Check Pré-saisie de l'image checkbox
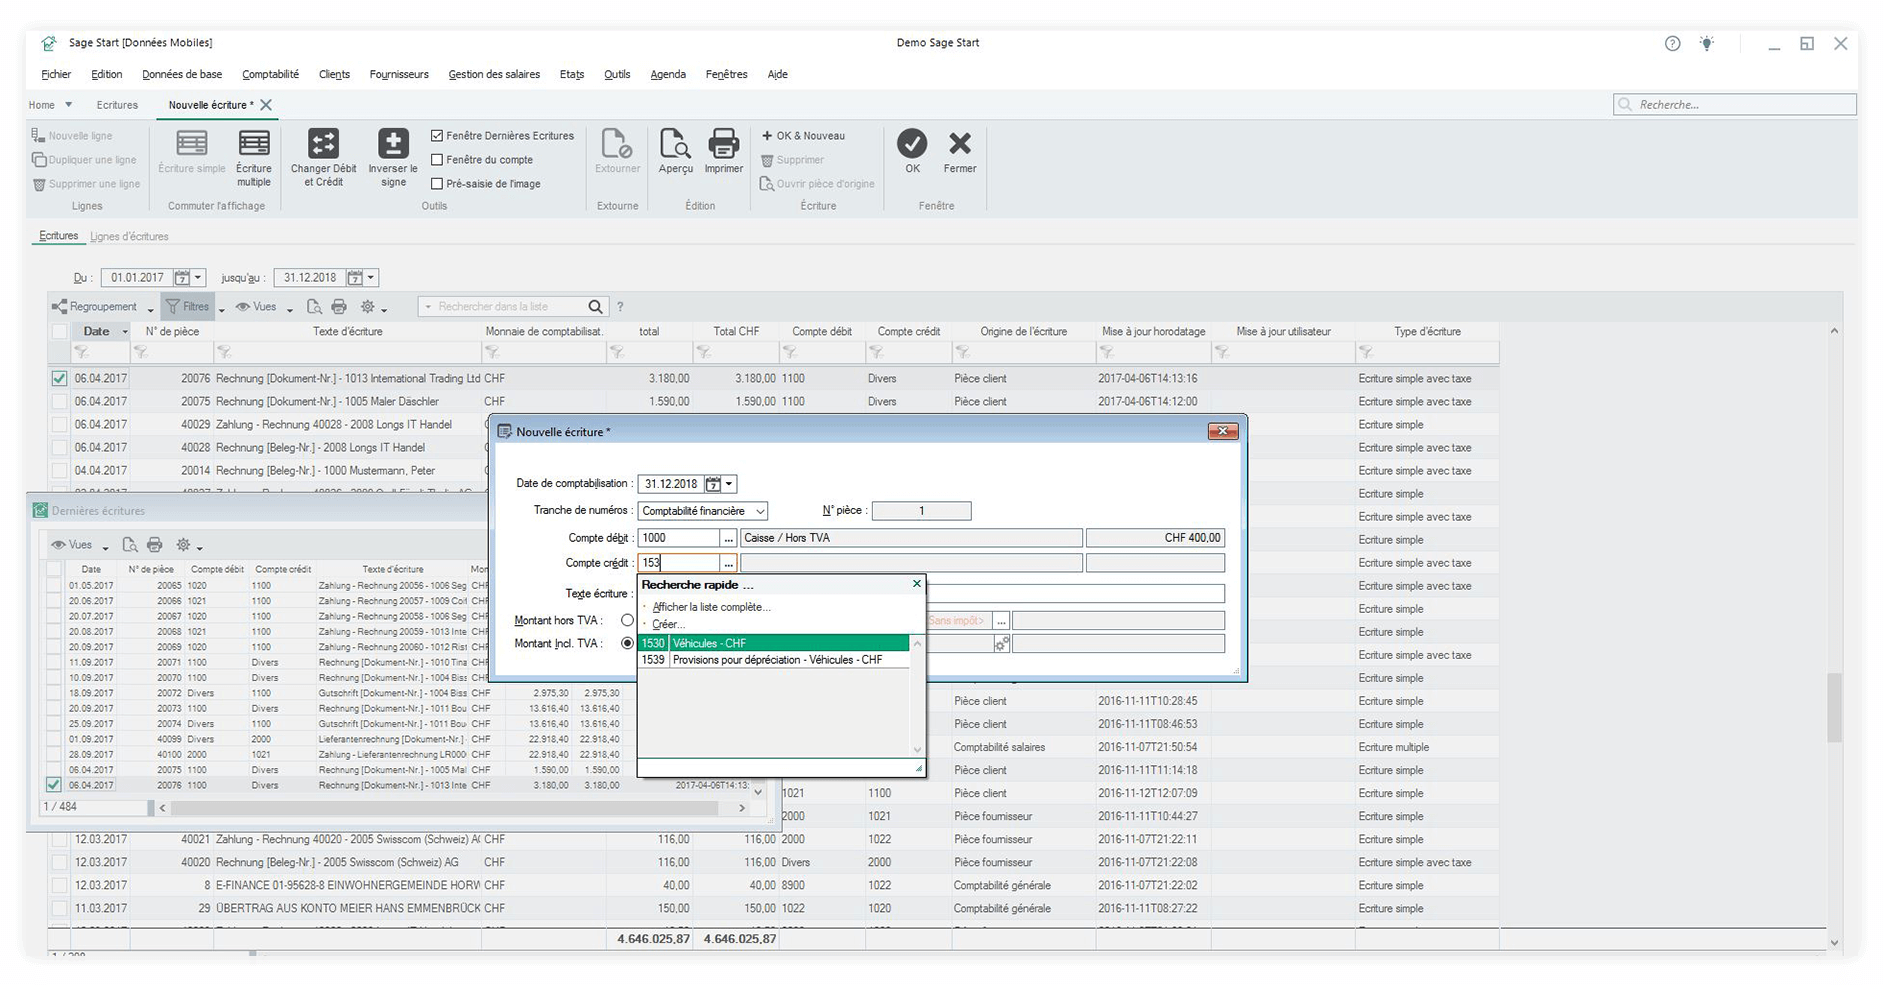 pyautogui.click(x=437, y=184)
